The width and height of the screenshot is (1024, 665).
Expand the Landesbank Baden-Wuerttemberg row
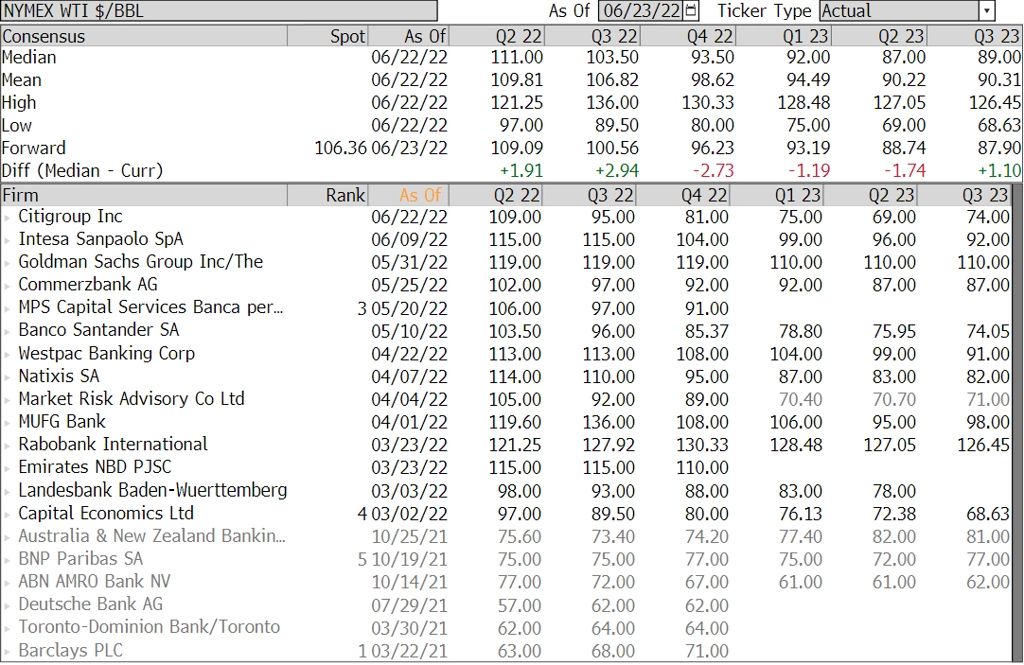pos(7,492)
